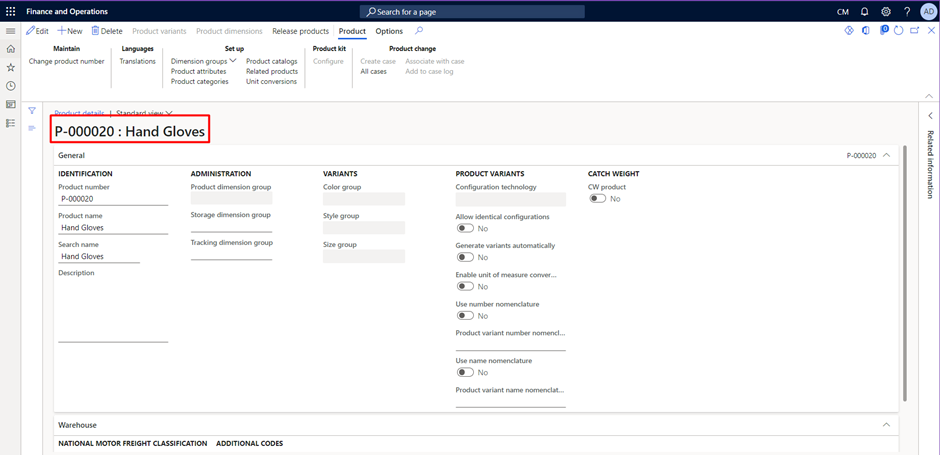Image resolution: width=940 pixels, height=455 pixels.
Task: Click the attachments icon with badge
Action: click(884, 30)
